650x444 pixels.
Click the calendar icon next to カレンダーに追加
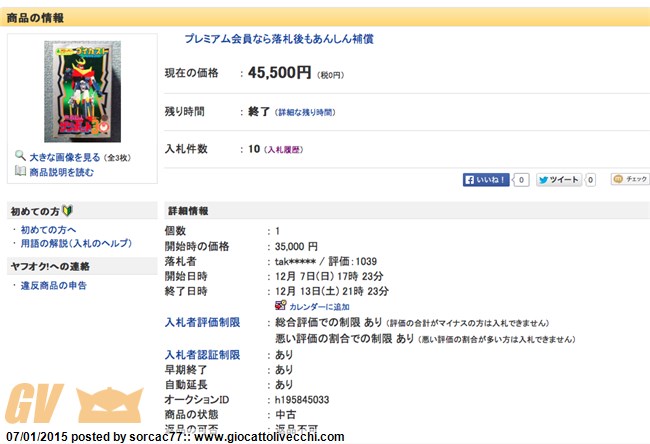pyautogui.click(x=280, y=306)
